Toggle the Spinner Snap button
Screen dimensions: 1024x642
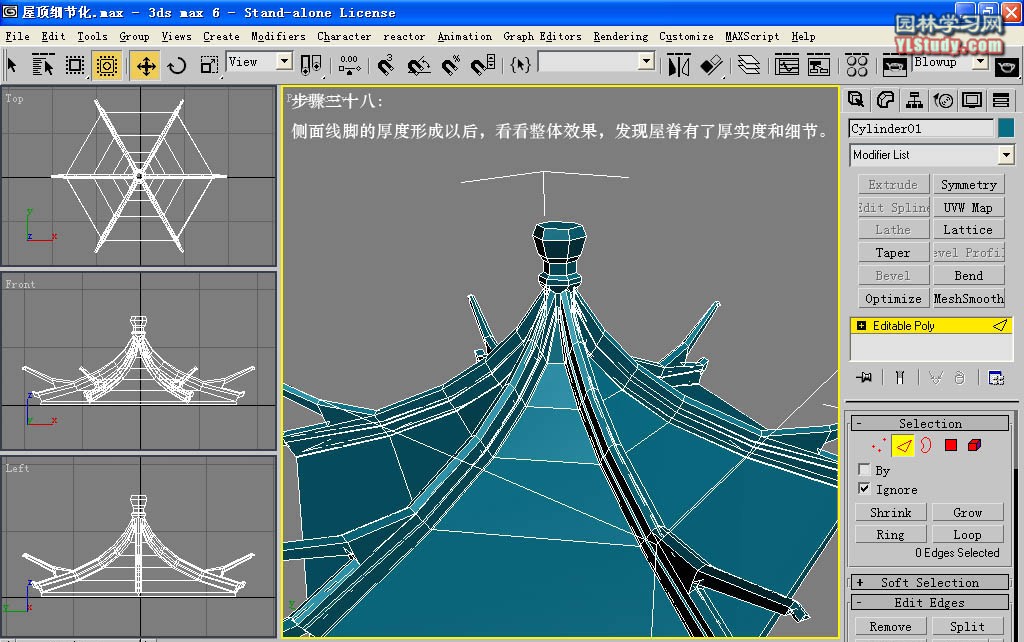point(483,65)
